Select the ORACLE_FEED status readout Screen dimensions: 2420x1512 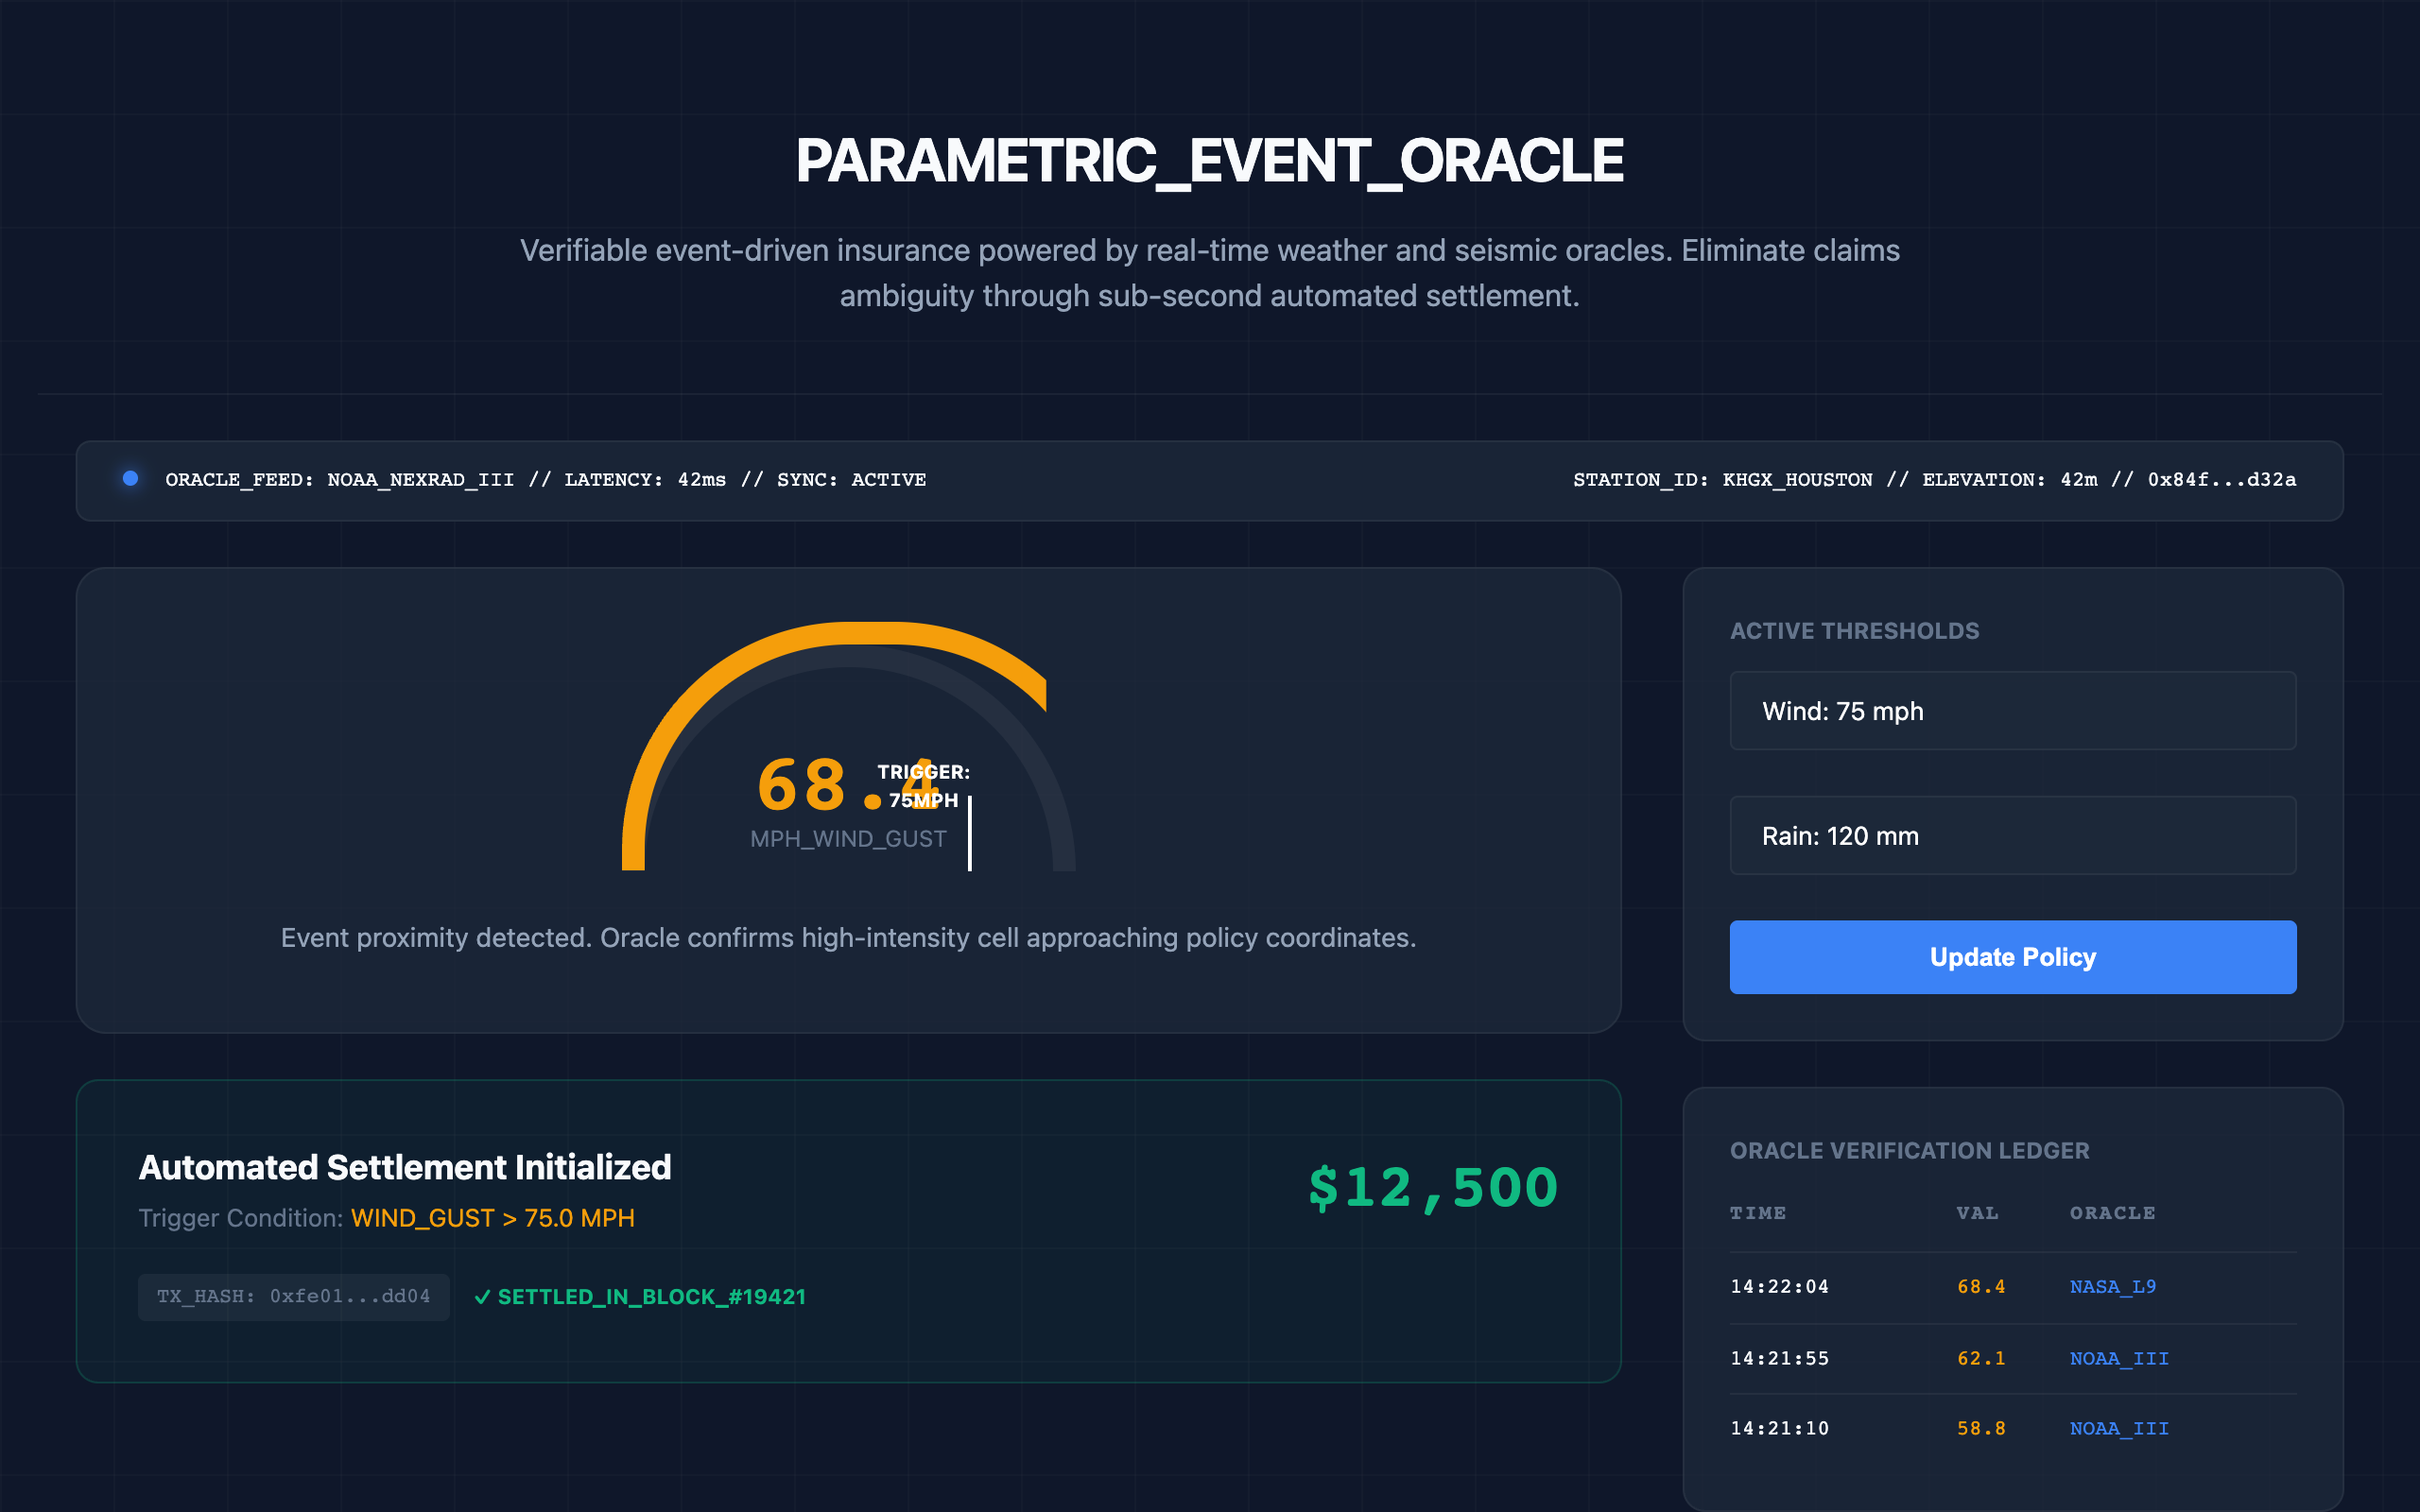[545, 480]
